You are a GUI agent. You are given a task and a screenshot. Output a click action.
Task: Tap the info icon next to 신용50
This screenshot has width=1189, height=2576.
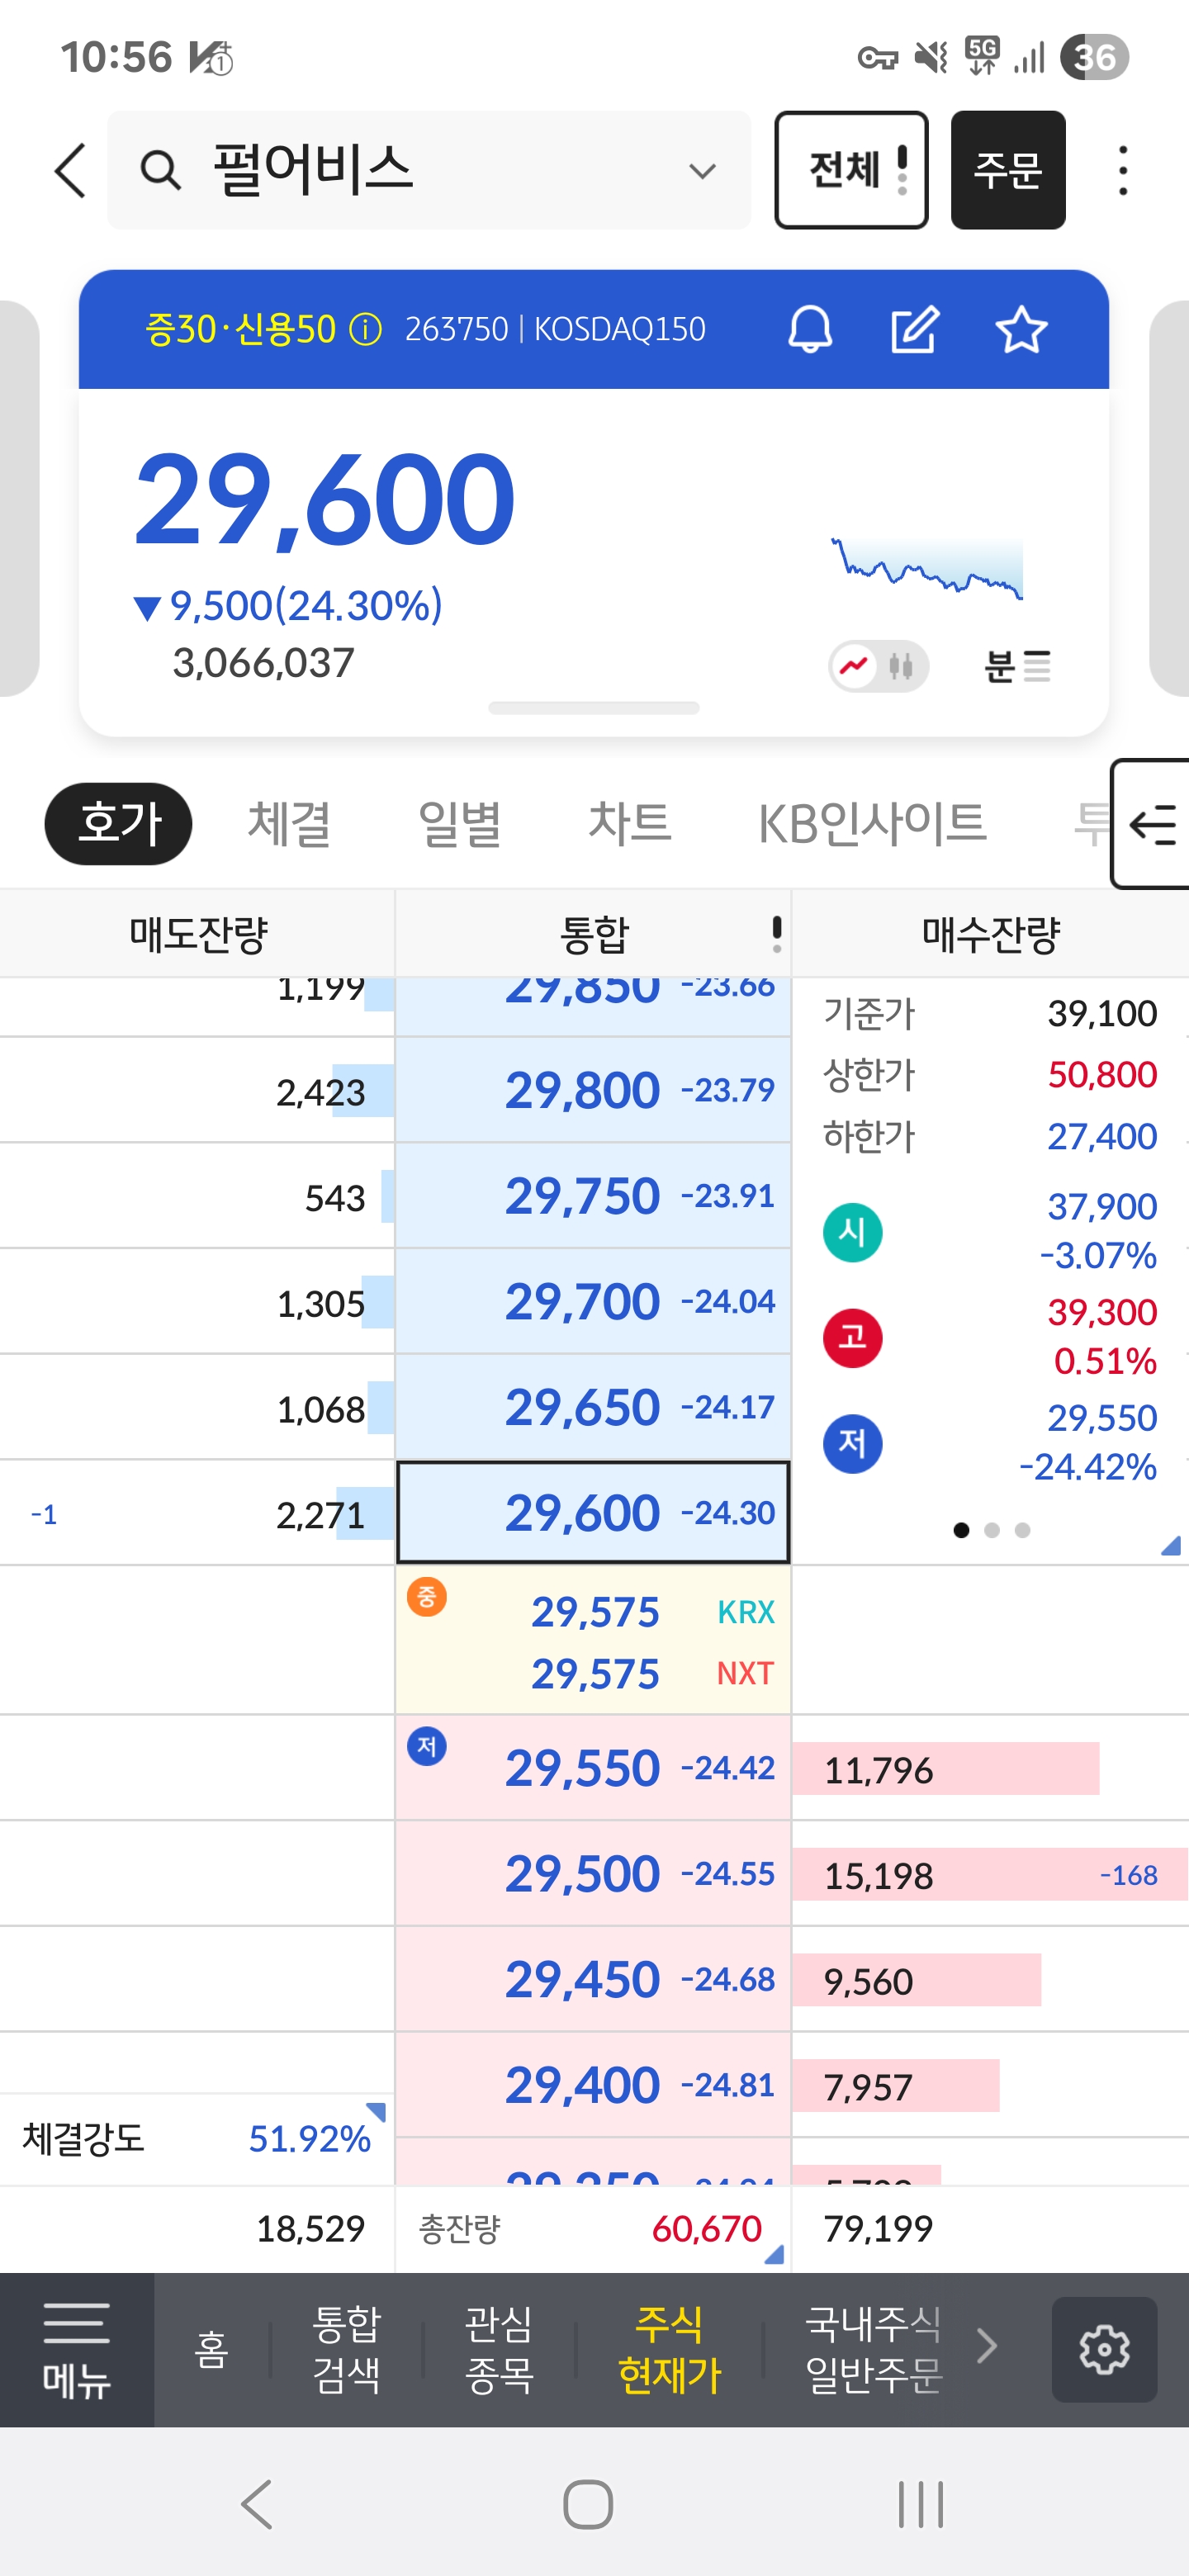(x=366, y=329)
